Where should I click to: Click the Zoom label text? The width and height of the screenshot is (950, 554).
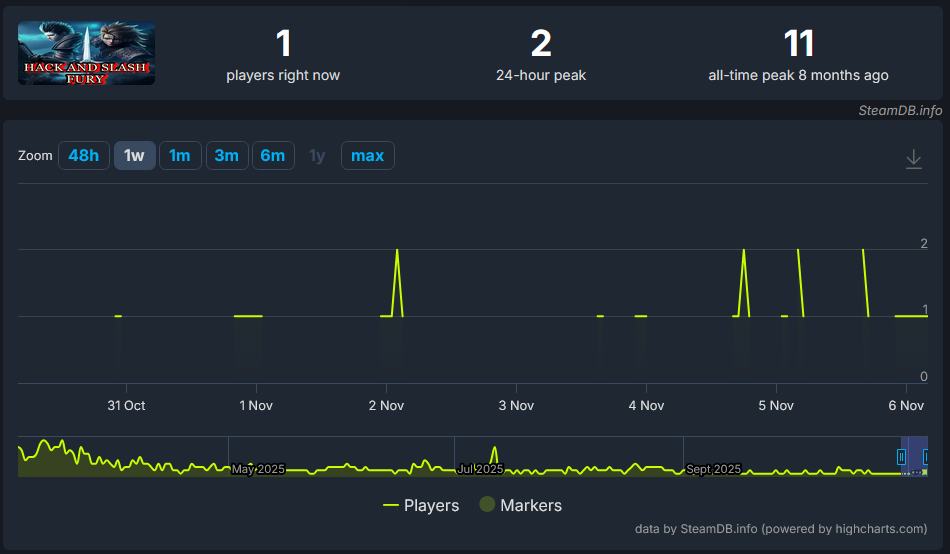pyautogui.click(x=35, y=156)
